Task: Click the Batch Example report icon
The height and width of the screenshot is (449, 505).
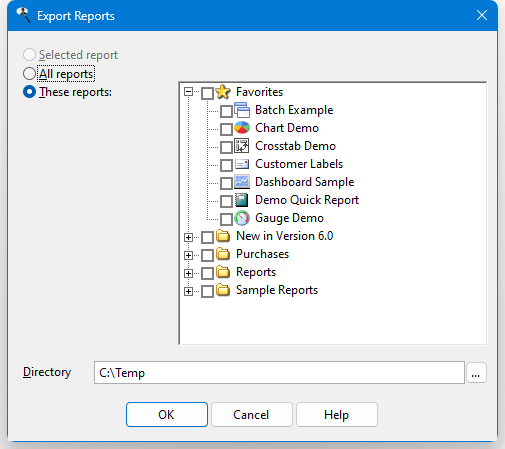Action: click(242, 110)
